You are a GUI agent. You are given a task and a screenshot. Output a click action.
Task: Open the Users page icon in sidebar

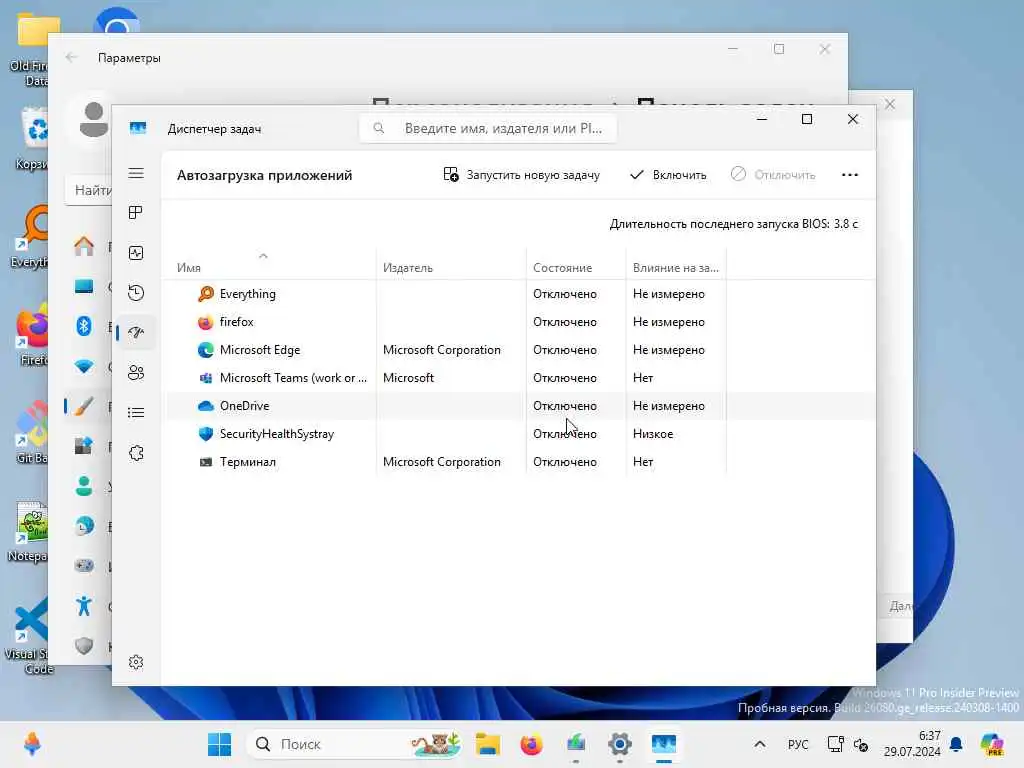point(136,373)
